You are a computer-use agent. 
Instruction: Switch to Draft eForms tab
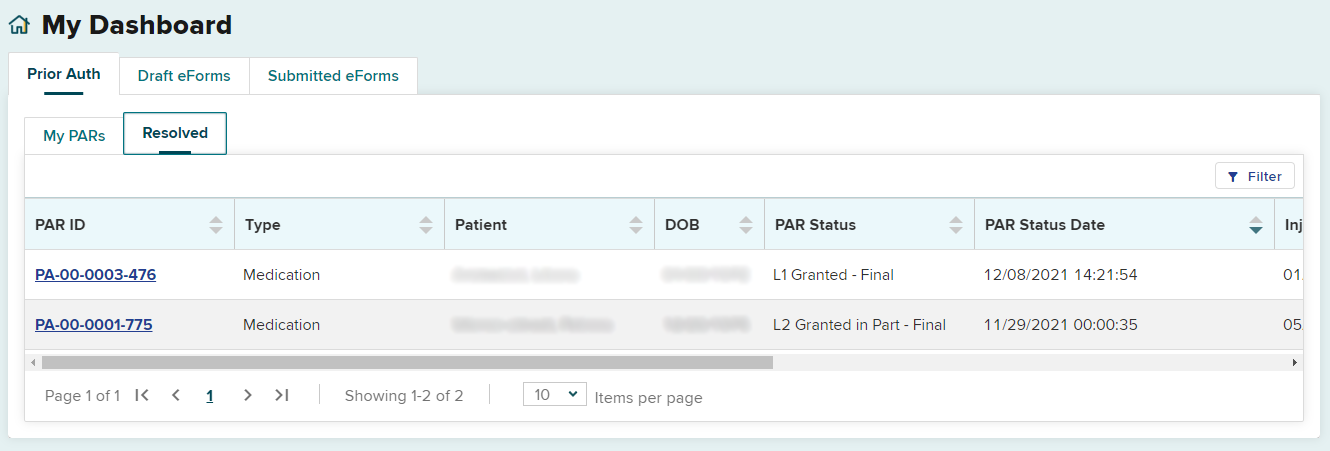184,76
